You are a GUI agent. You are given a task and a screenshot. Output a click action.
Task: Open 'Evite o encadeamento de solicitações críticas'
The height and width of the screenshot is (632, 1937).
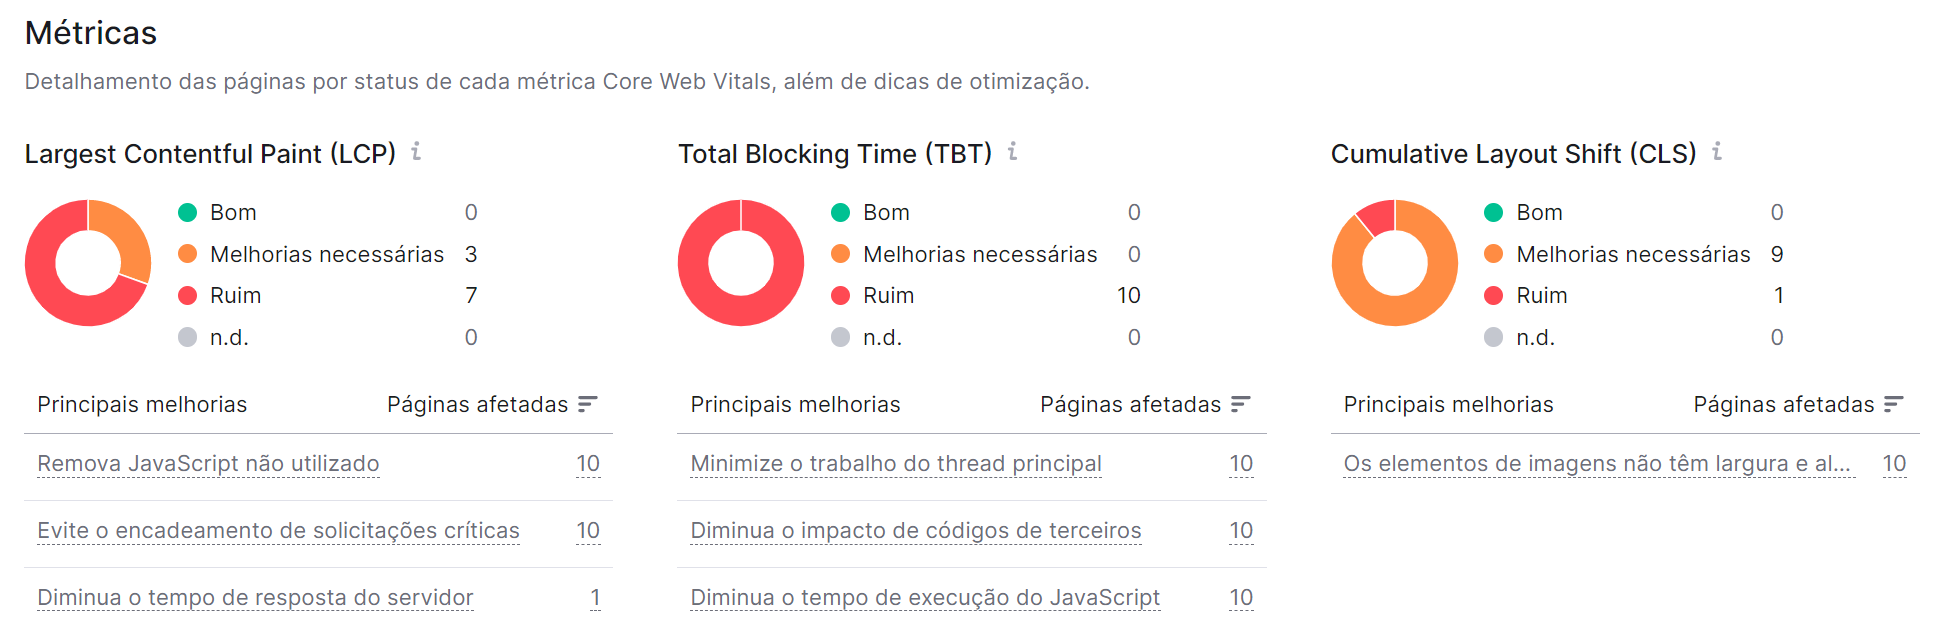tap(277, 530)
